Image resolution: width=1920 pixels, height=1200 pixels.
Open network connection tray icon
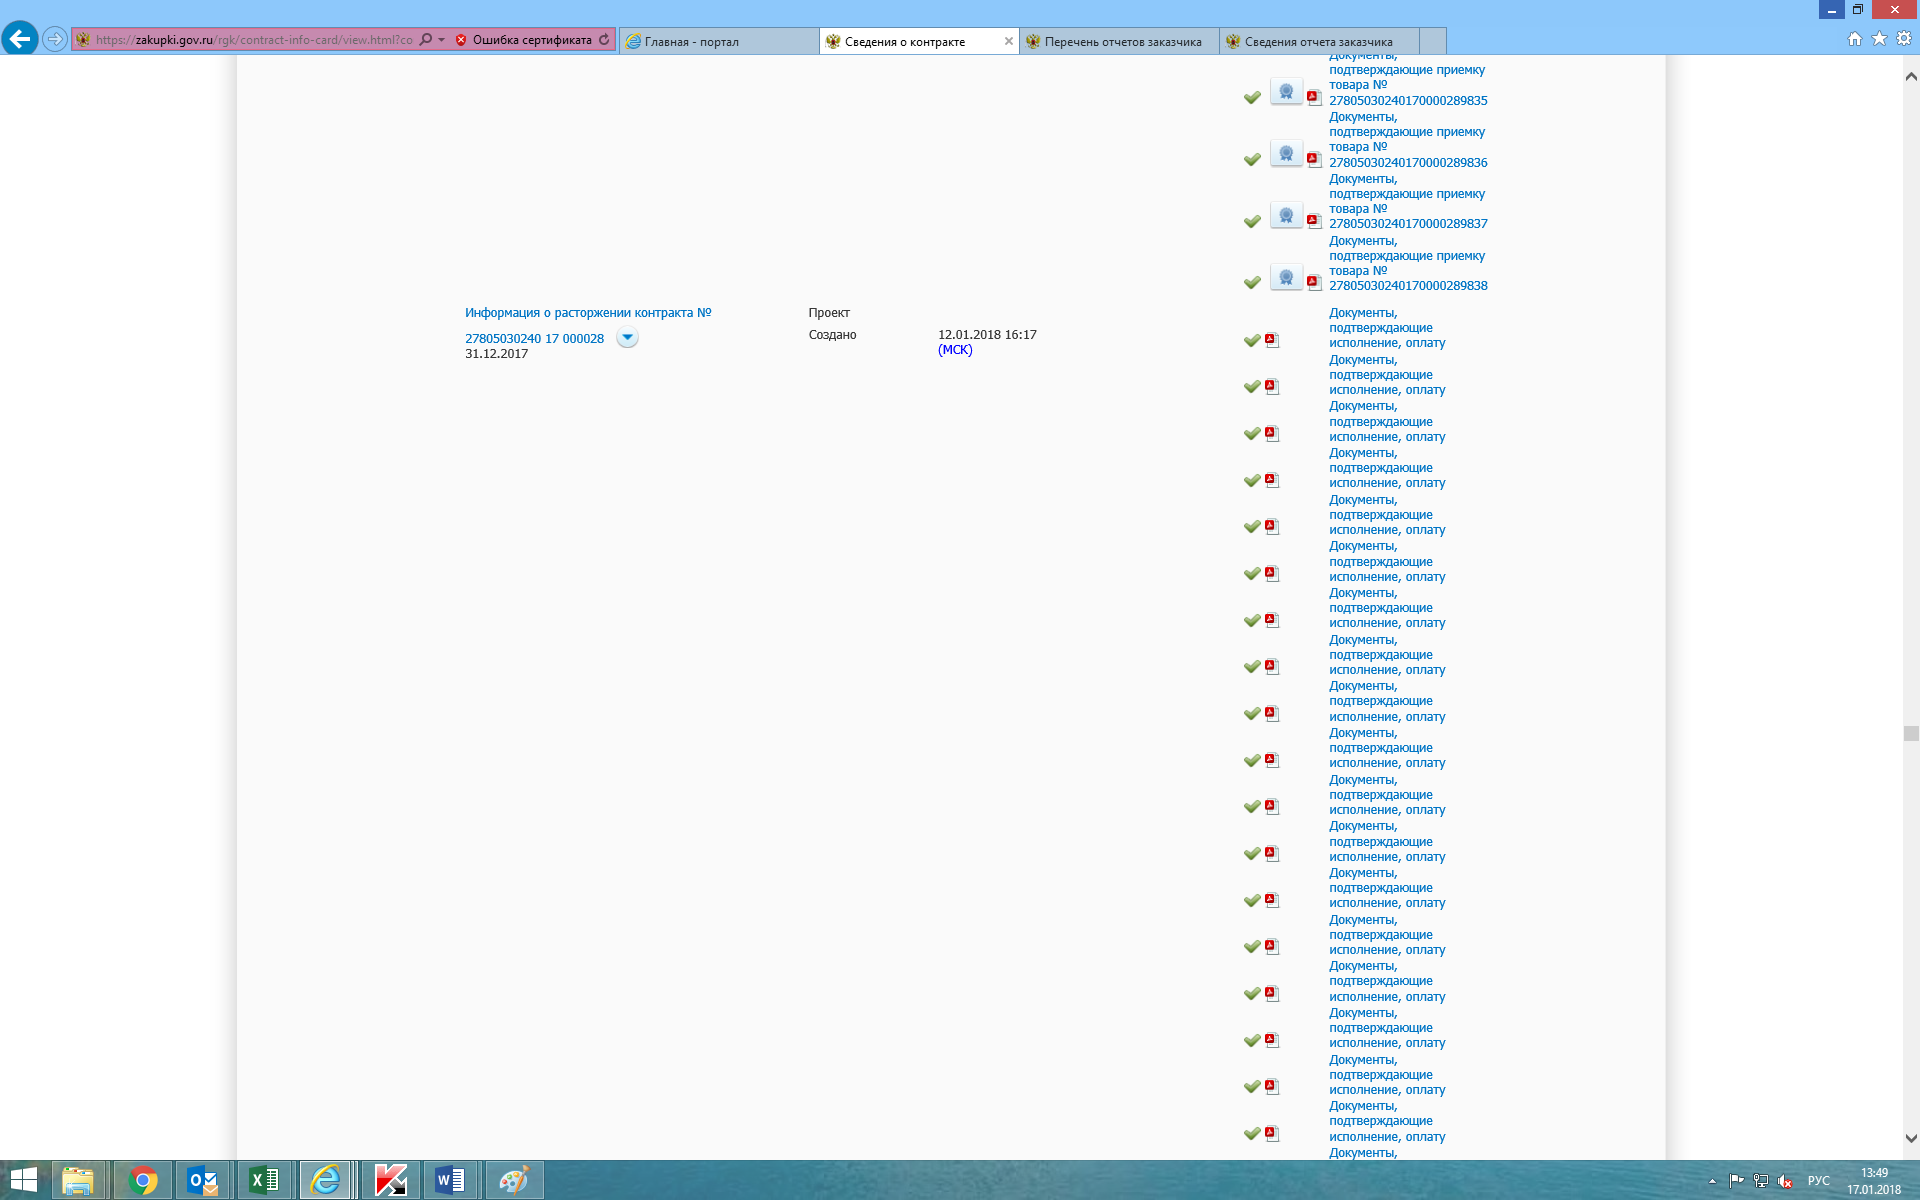1761,1181
